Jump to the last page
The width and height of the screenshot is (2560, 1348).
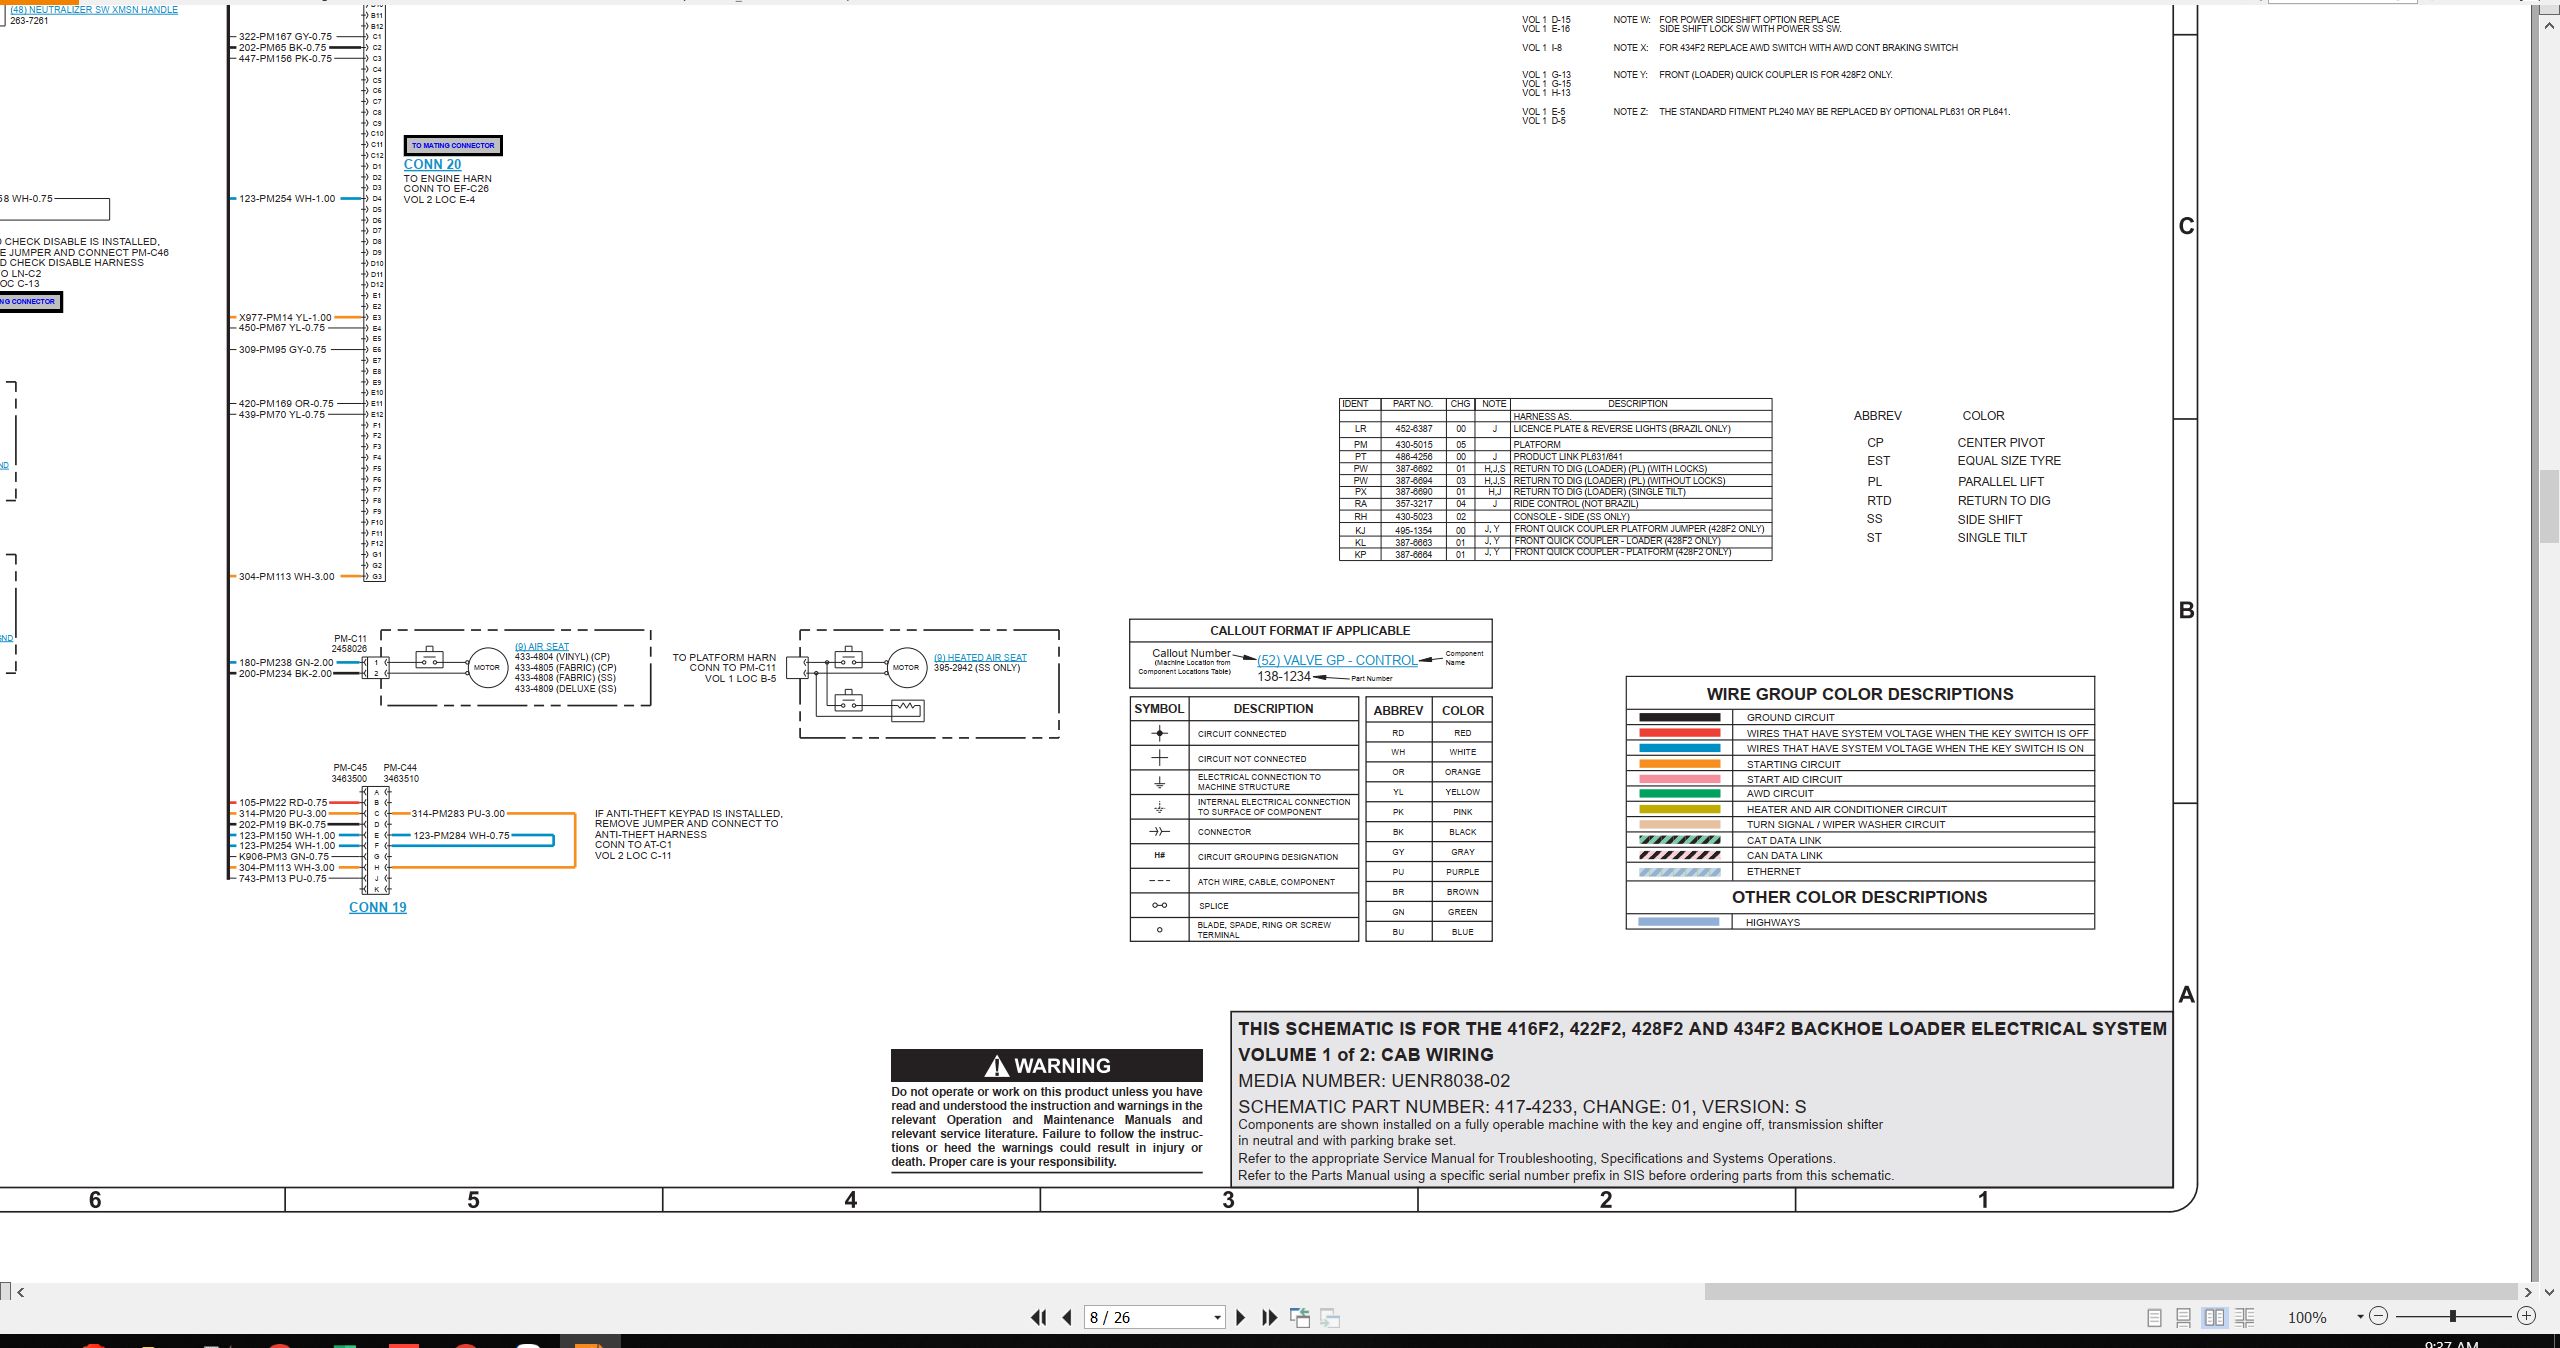(1270, 1318)
